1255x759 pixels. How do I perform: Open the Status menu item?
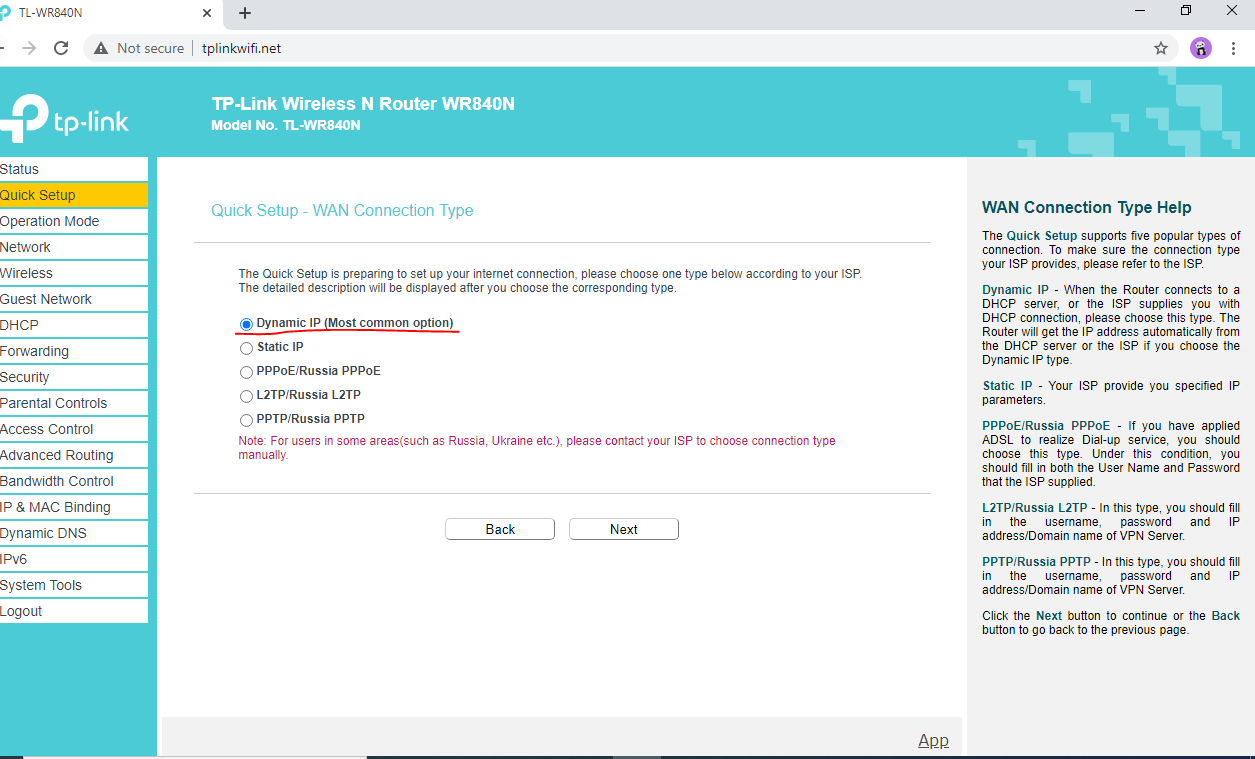click(74, 169)
